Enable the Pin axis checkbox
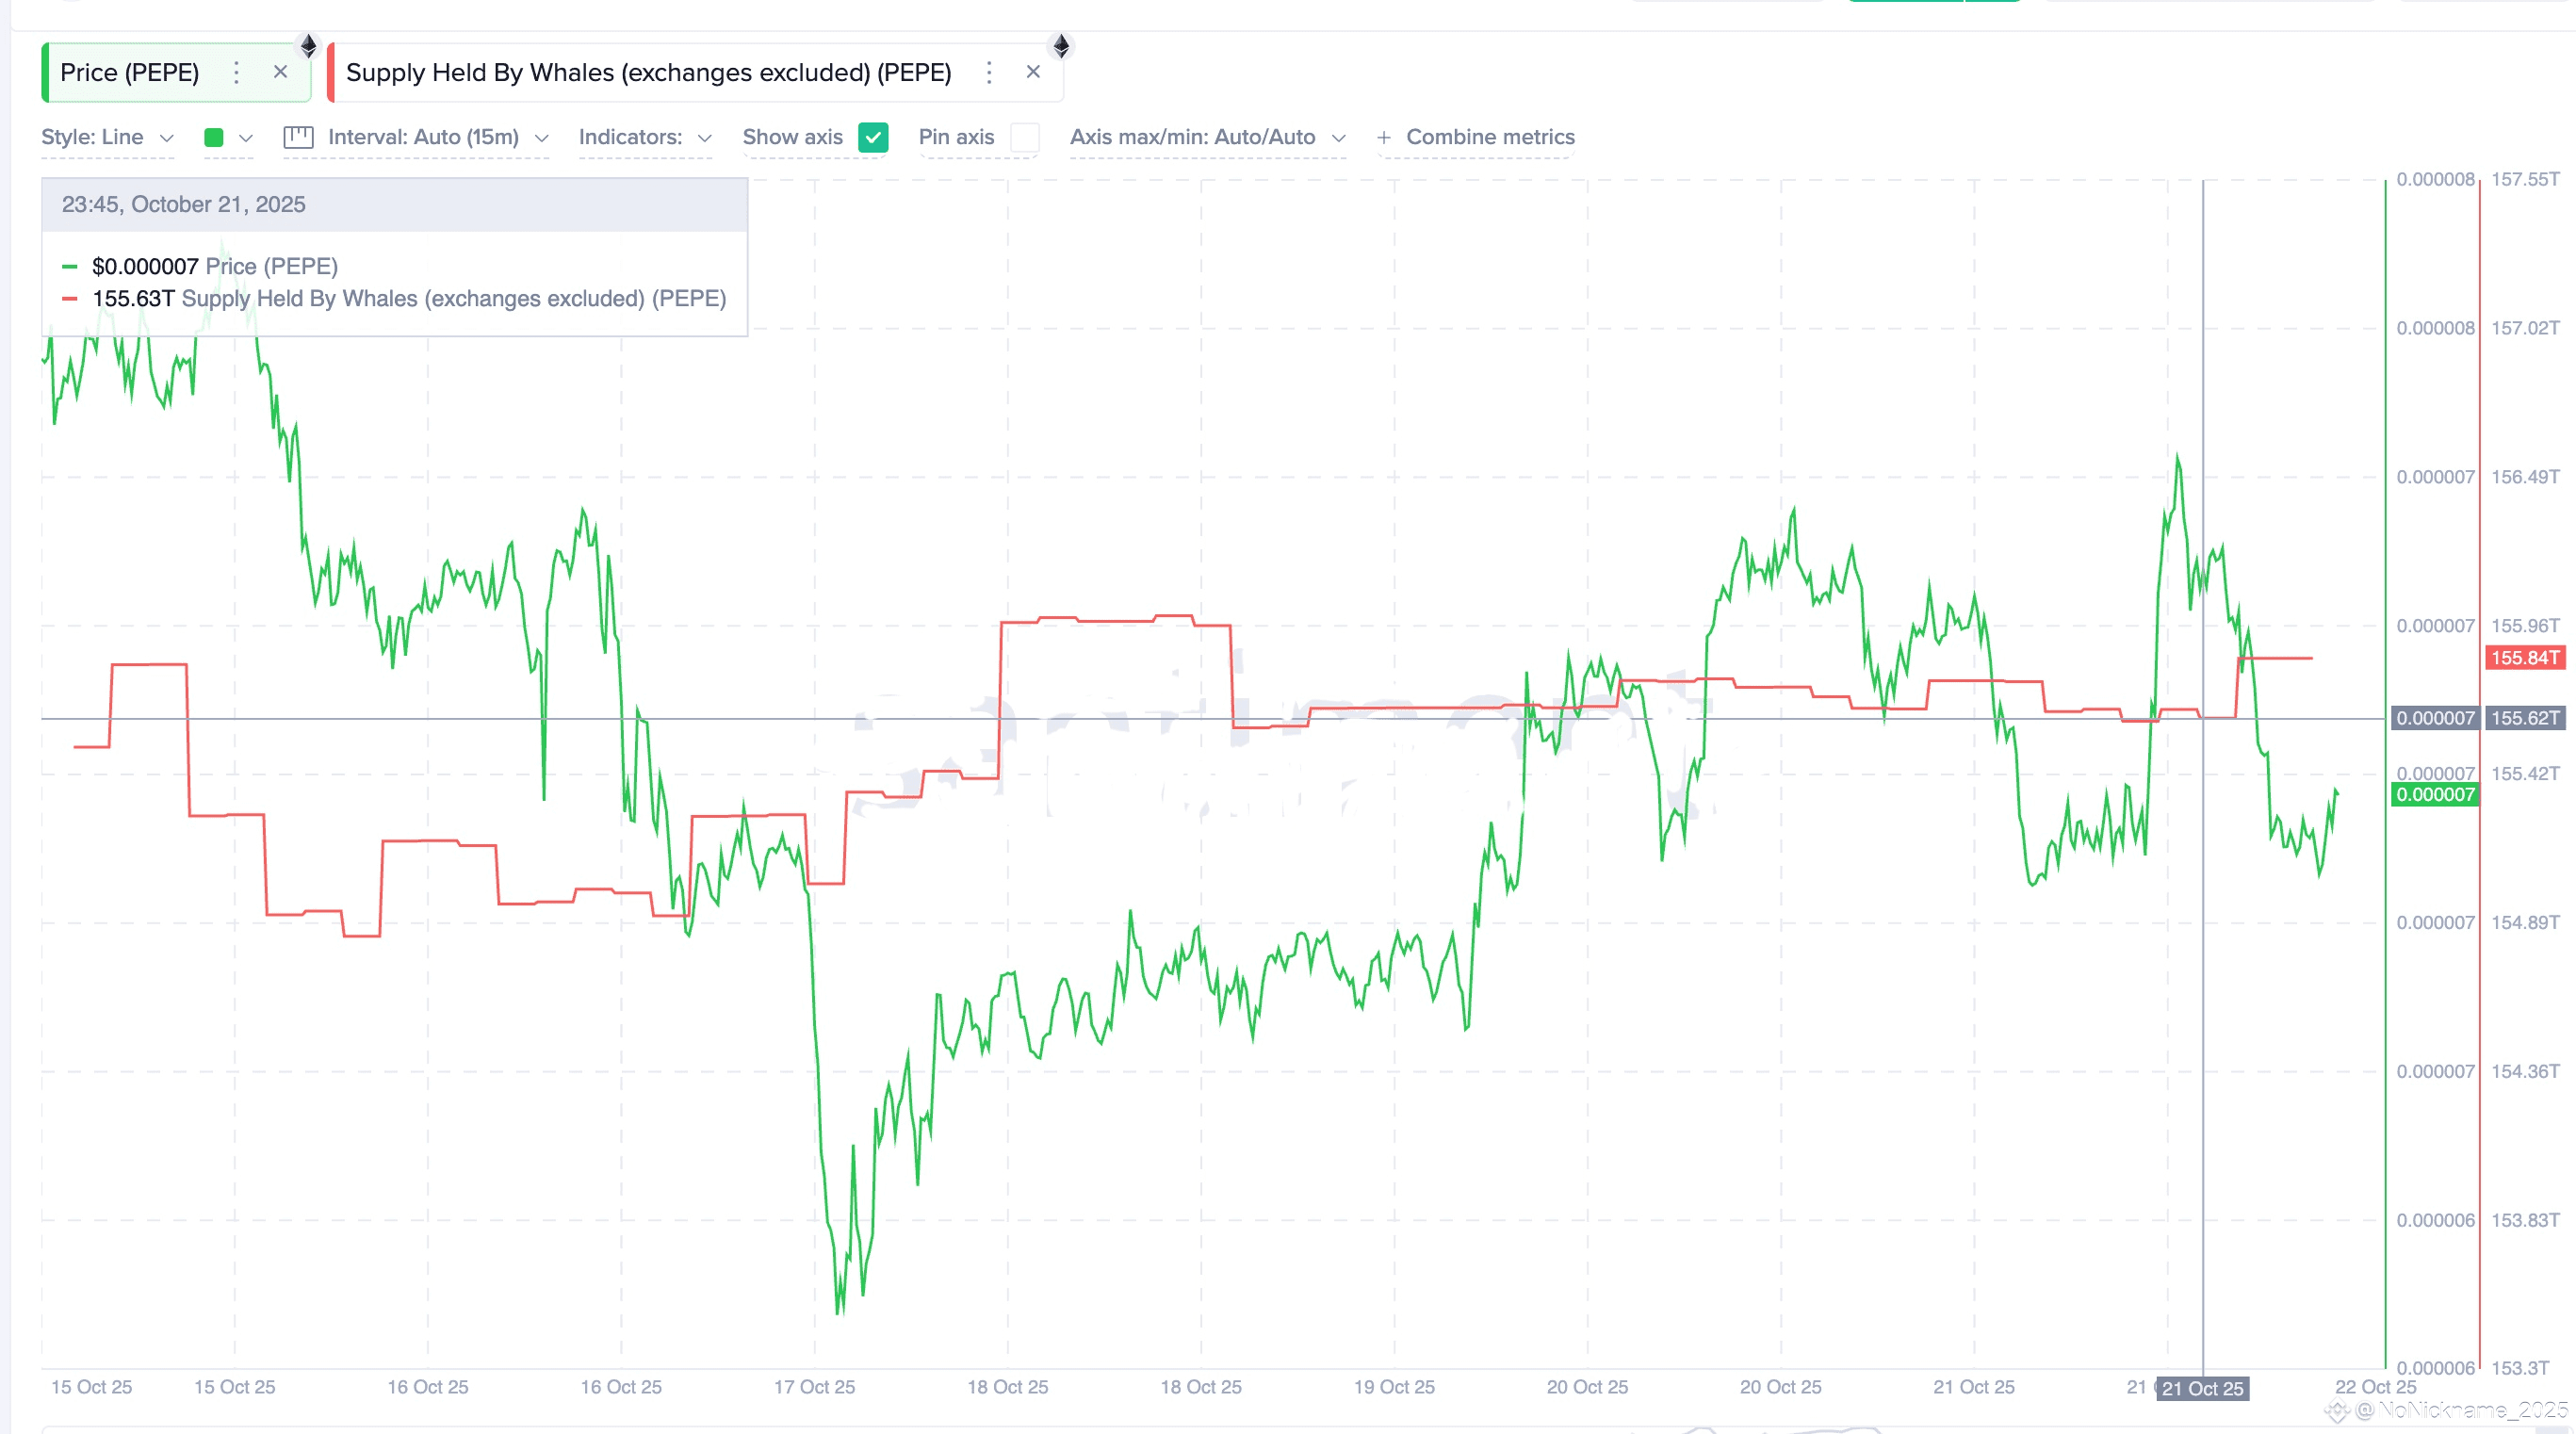The width and height of the screenshot is (2576, 1434). (1025, 137)
